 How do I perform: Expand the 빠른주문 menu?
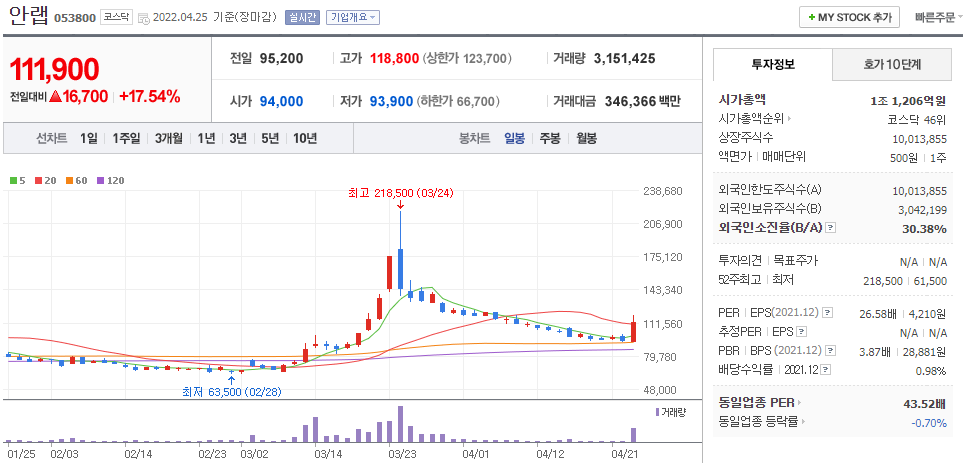[x=939, y=17]
